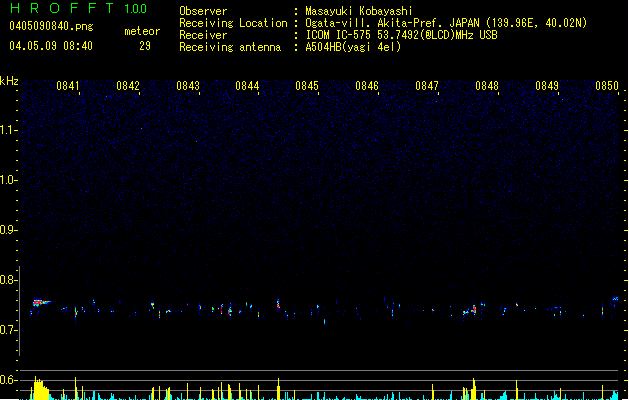The width and height of the screenshot is (629, 400).
Task: Click the 0844 time marker
Action: click(x=247, y=86)
